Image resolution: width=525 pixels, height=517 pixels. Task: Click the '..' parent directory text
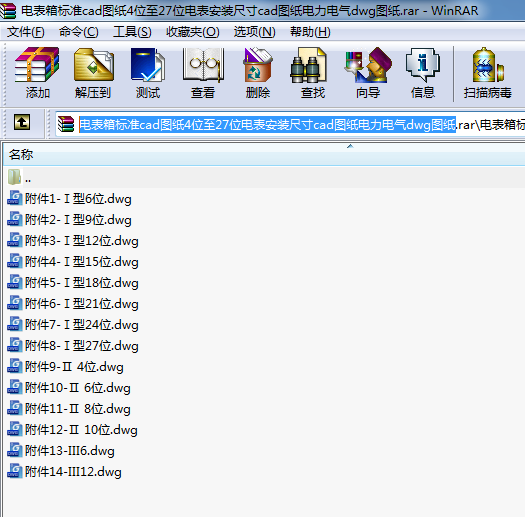(28, 180)
